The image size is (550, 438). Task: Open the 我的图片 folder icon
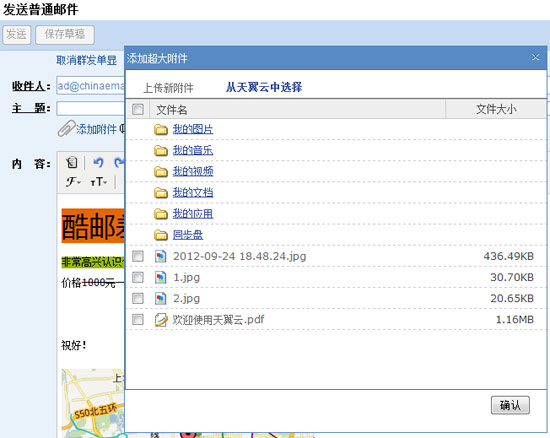pyautogui.click(x=161, y=130)
